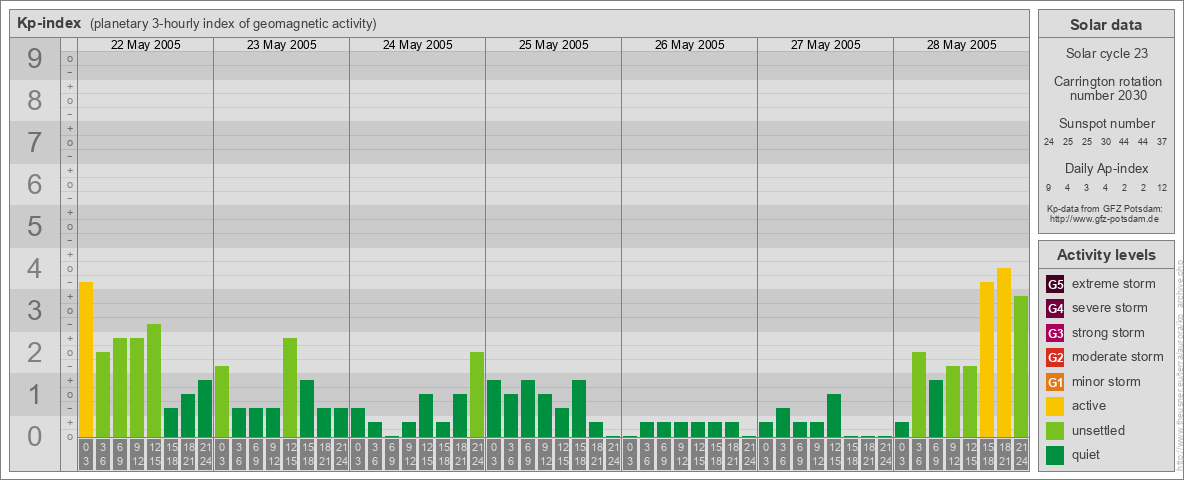Click the light green 3-6 bar on 28 May

click(x=918, y=395)
